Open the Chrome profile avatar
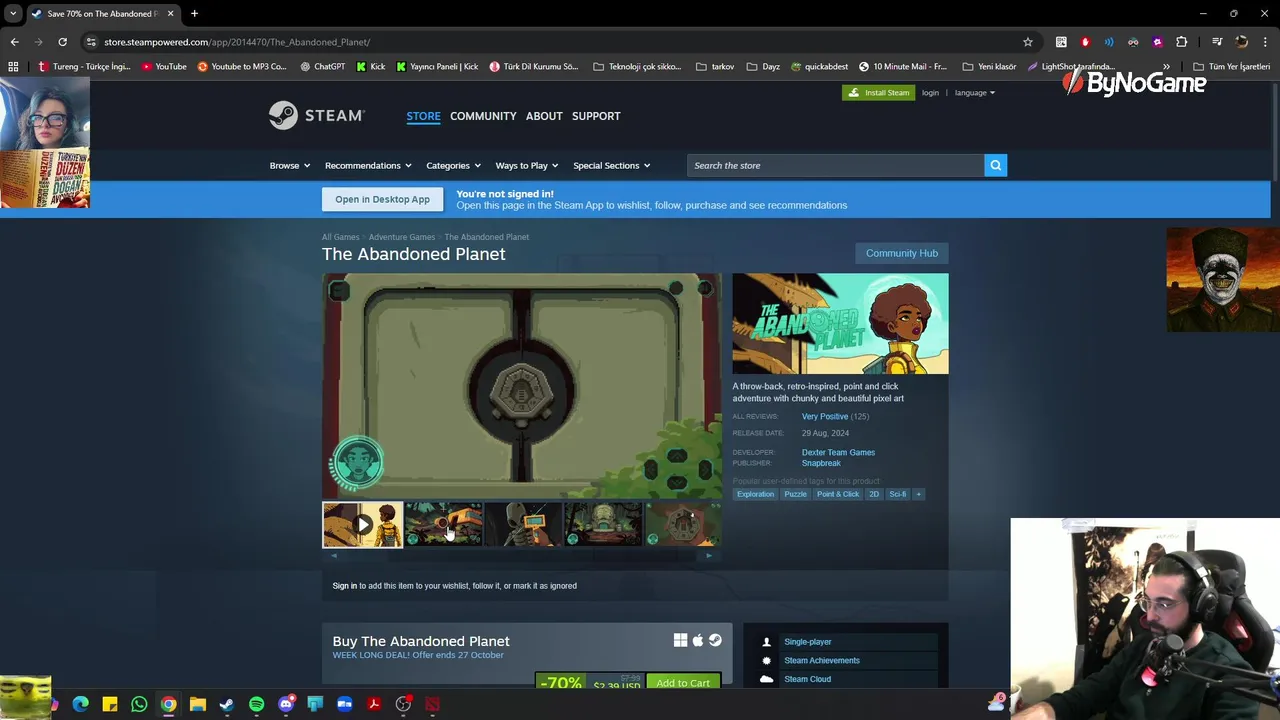This screenshot has width=1280, height=720. (1241, 42)
